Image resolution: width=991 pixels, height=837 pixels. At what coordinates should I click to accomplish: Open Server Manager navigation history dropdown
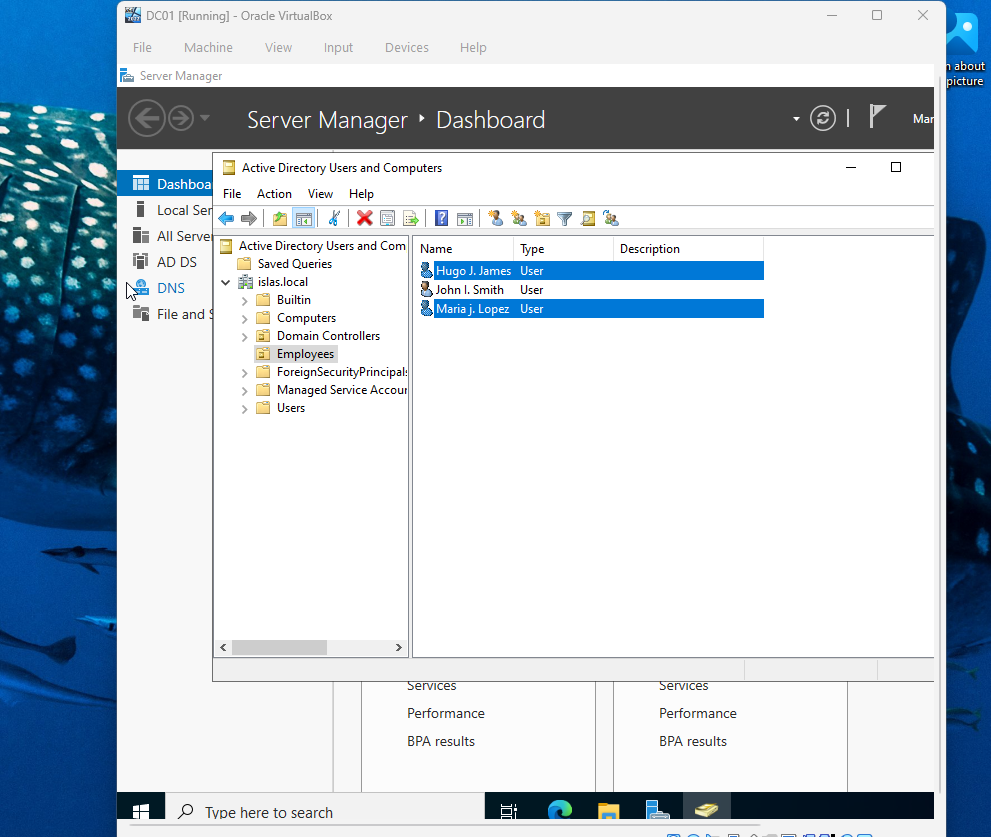[x=205, y=118]
